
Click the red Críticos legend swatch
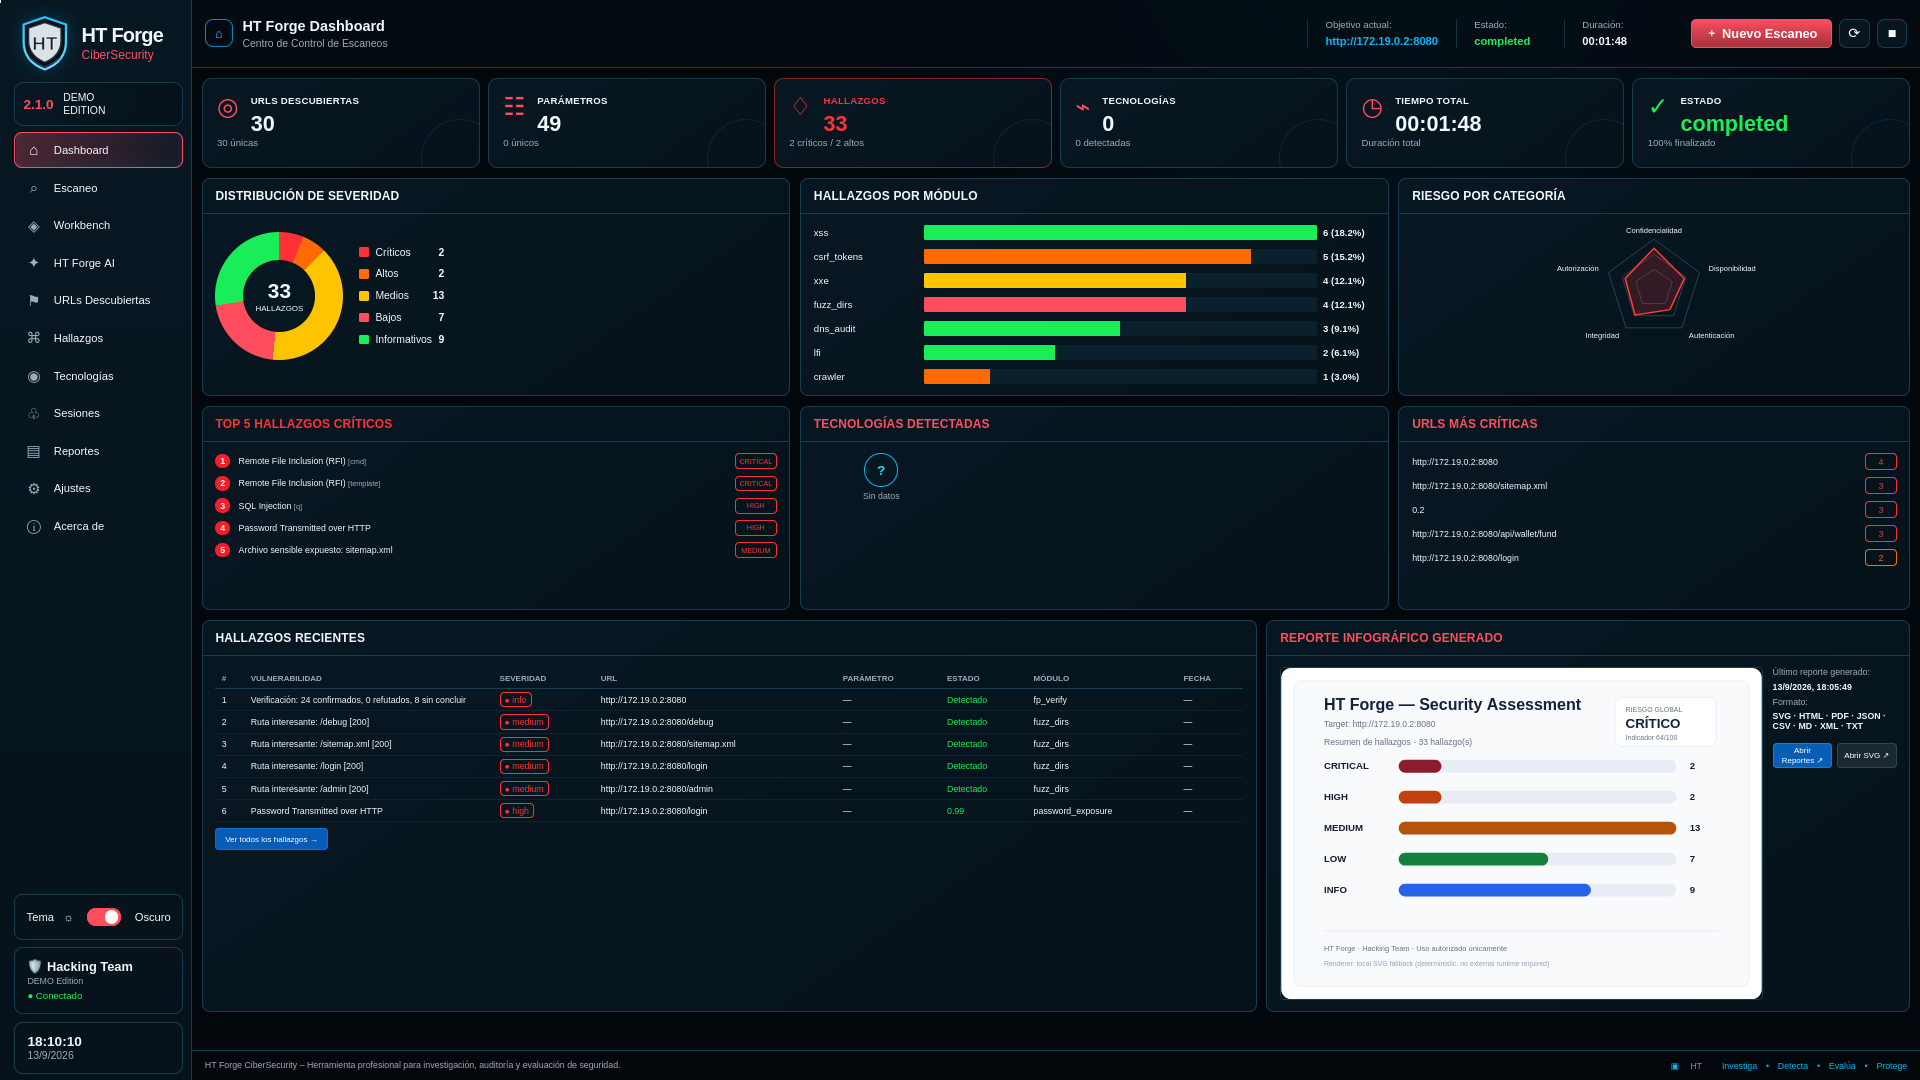[364, 253]
